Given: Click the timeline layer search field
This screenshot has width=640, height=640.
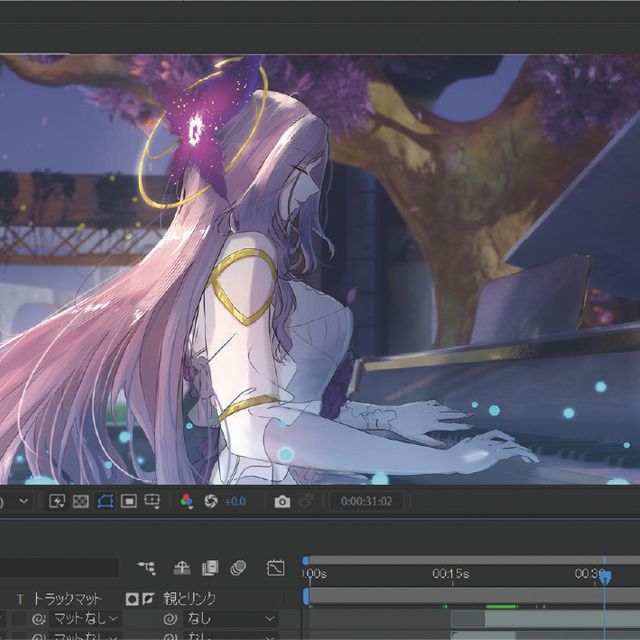Looking at the screenshot, I should pyautogui.click(x=59, y=567).
